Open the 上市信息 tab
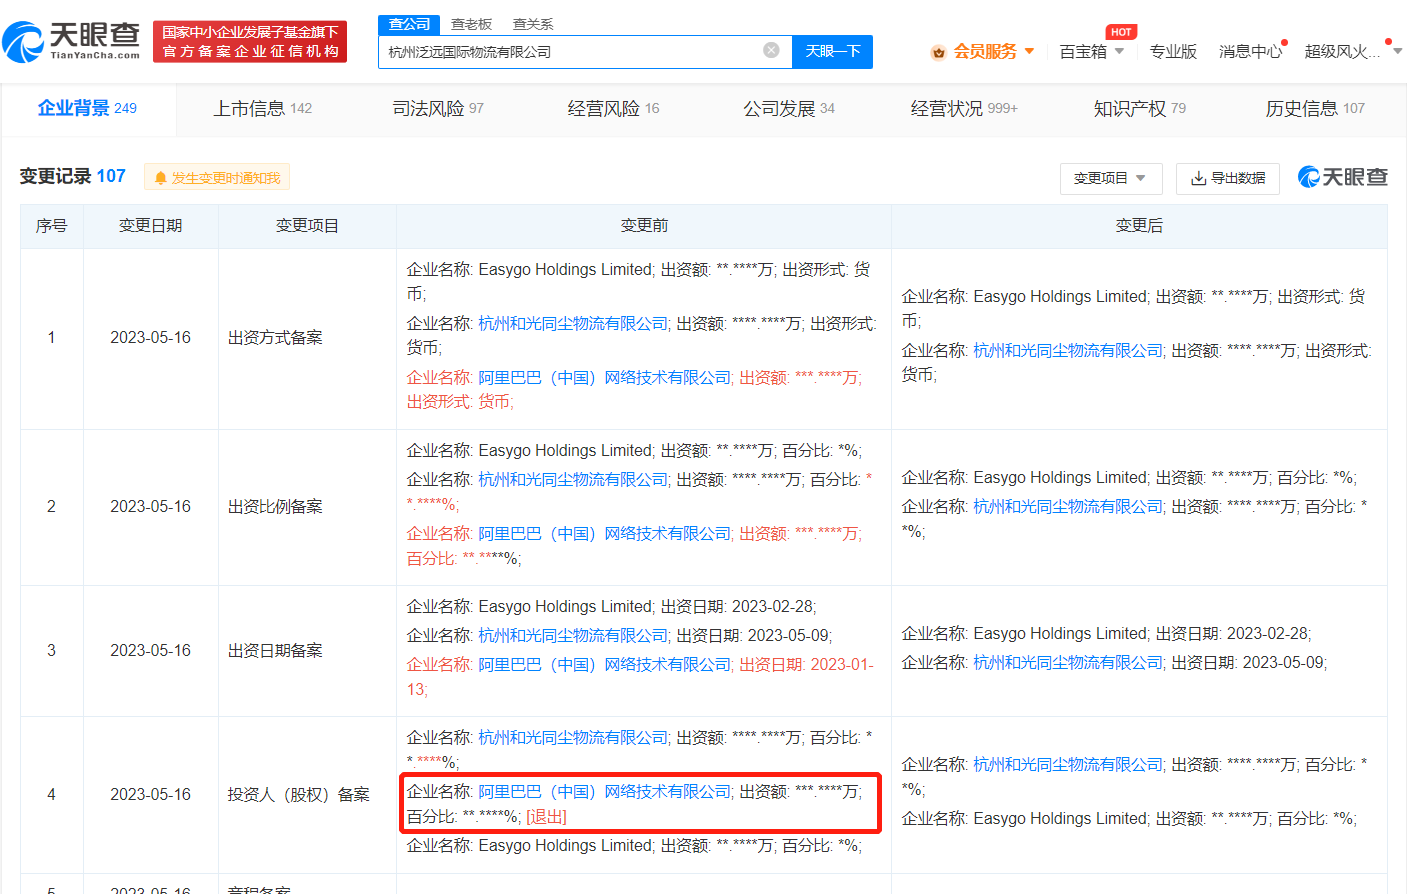The height and width of the screenshot is (894, 1407). pyautogui.click(x=263, y=108)
